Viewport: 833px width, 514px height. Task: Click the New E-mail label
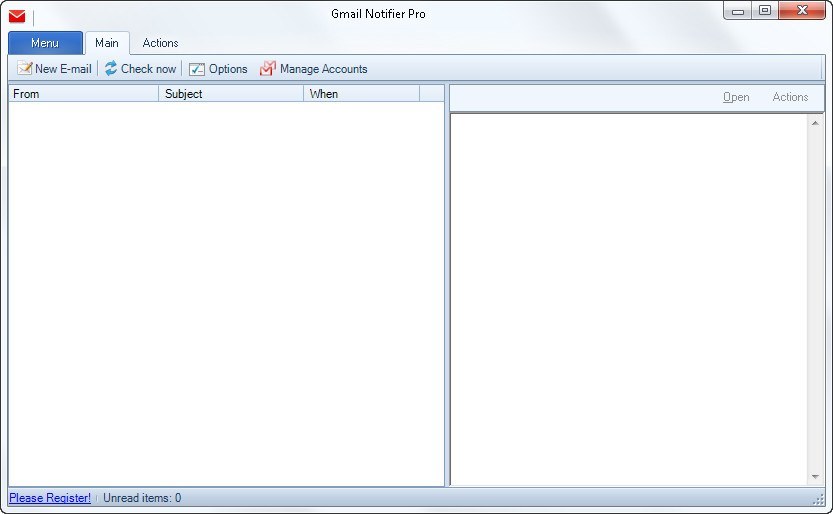point(63,68)
